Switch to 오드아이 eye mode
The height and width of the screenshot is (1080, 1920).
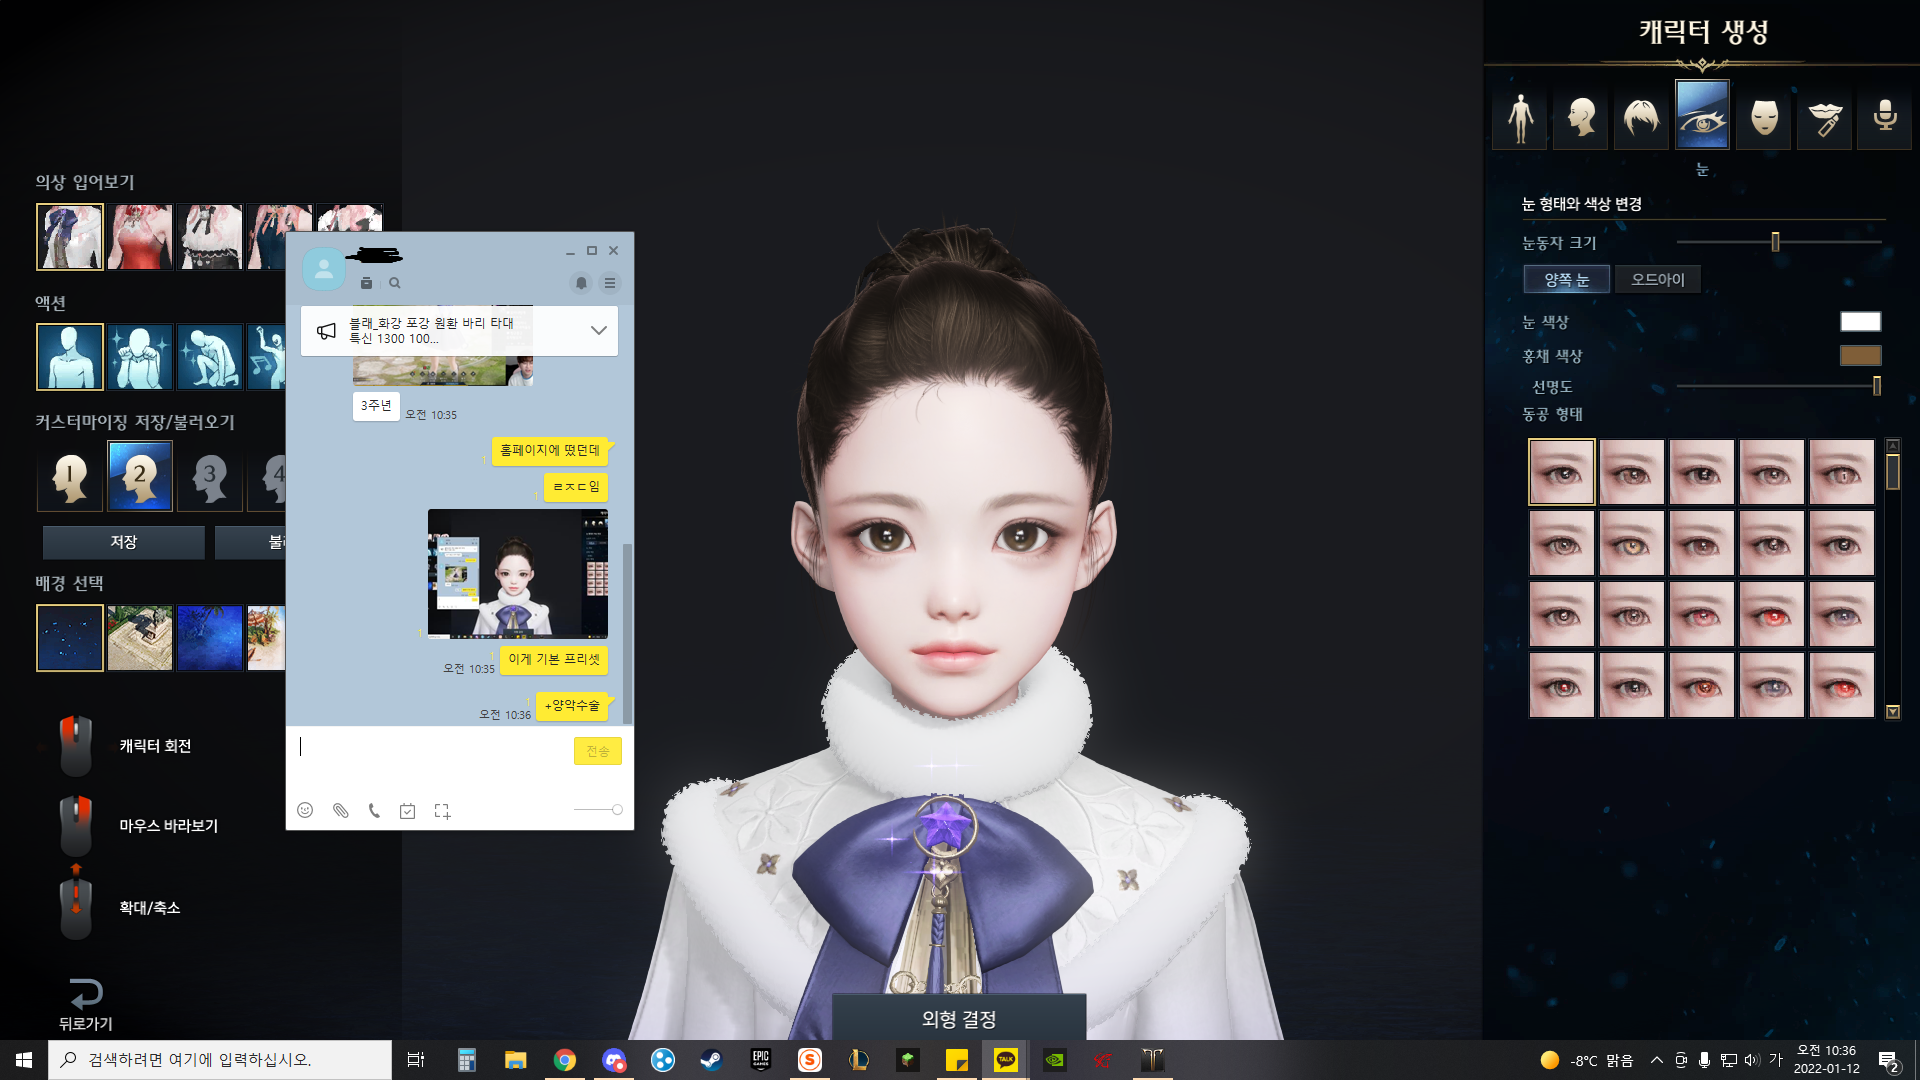pyautogui.click(x=1657, y=280)
